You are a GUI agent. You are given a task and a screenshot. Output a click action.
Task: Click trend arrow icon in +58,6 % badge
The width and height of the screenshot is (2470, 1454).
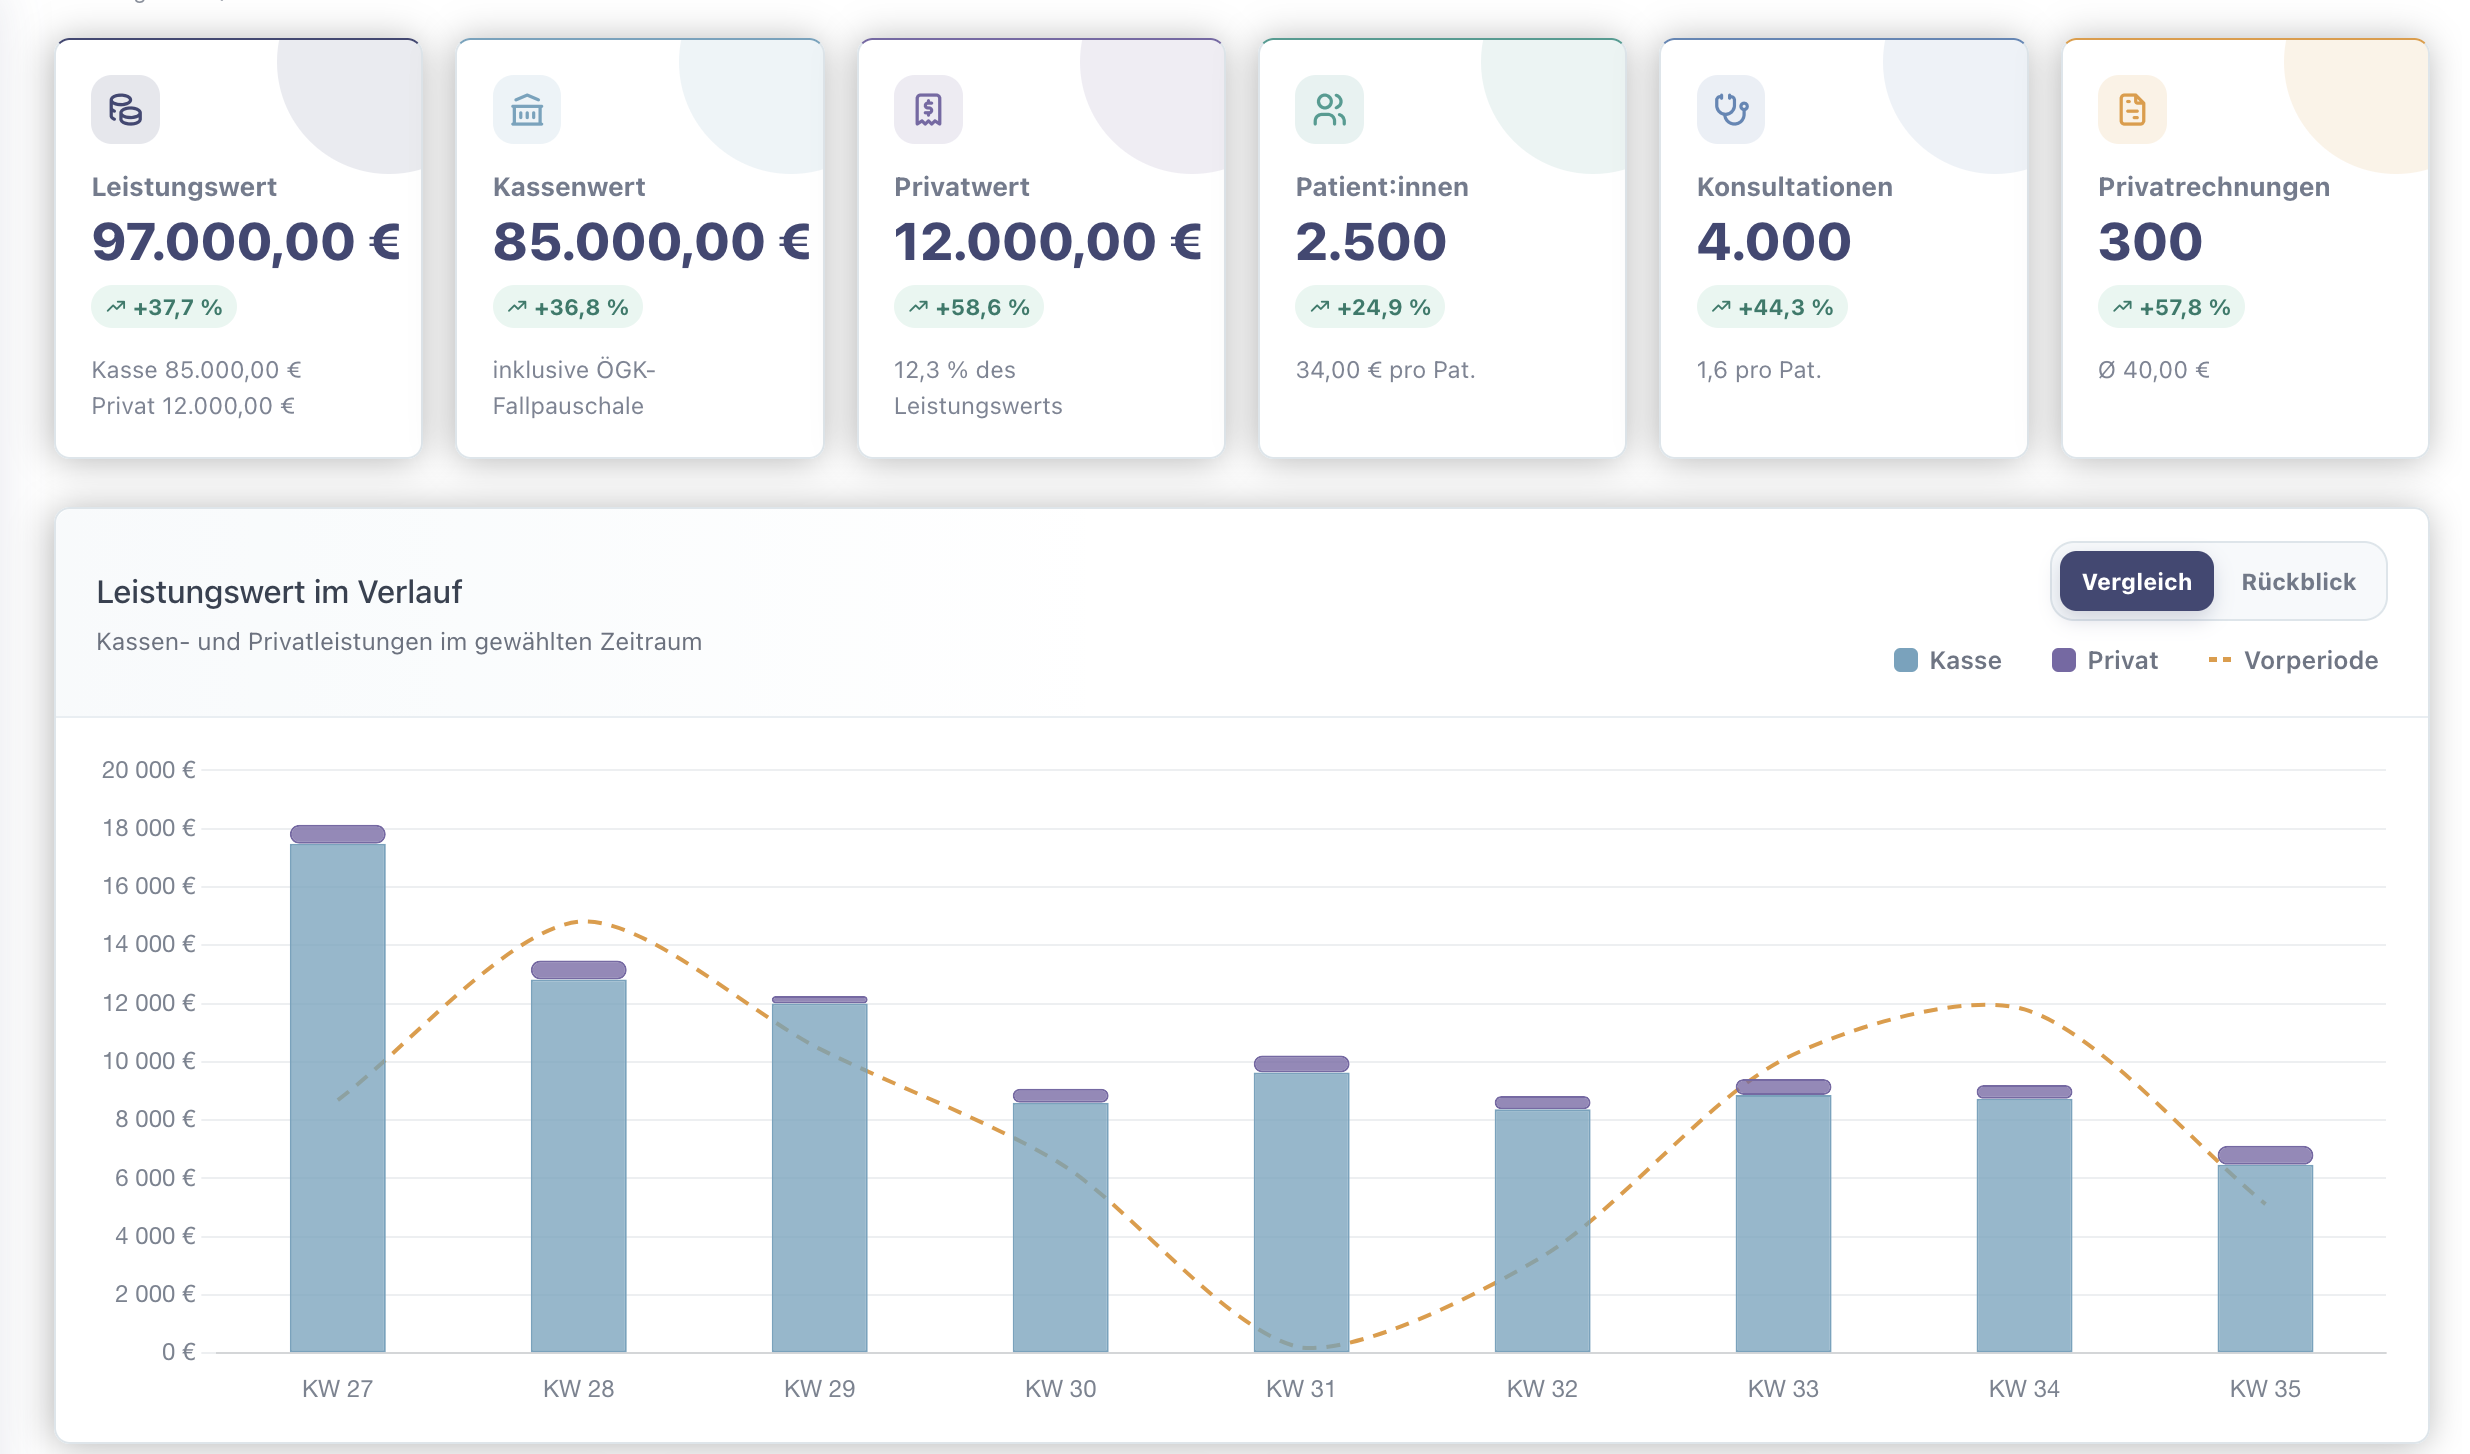pos(918,307)
